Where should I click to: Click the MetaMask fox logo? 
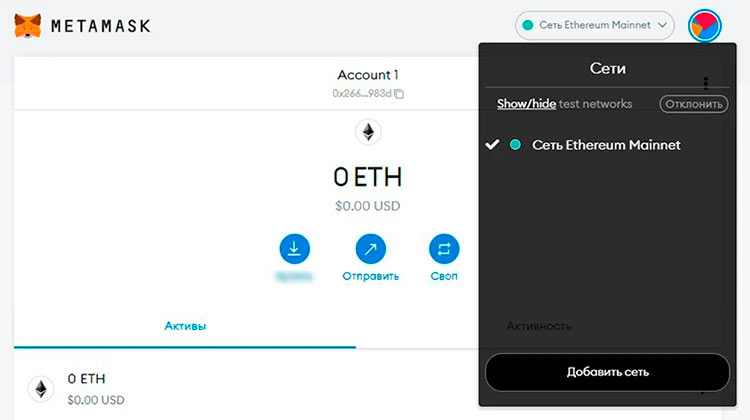(x=28, y=25)
